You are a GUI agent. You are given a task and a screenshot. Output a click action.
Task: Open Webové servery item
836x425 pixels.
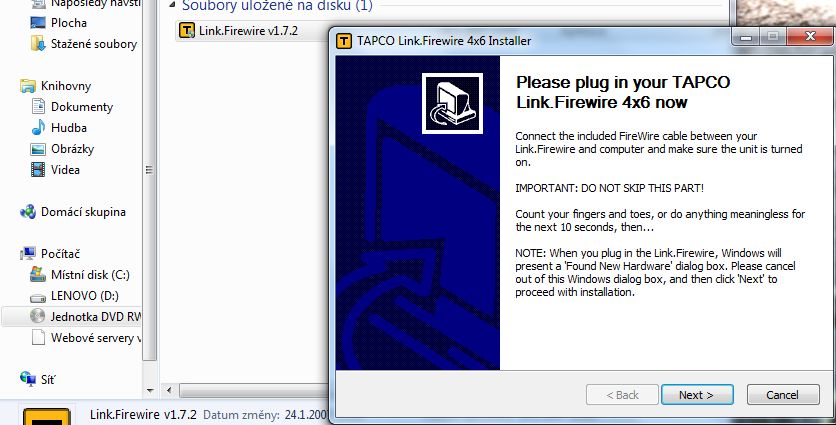pos(86,338)
